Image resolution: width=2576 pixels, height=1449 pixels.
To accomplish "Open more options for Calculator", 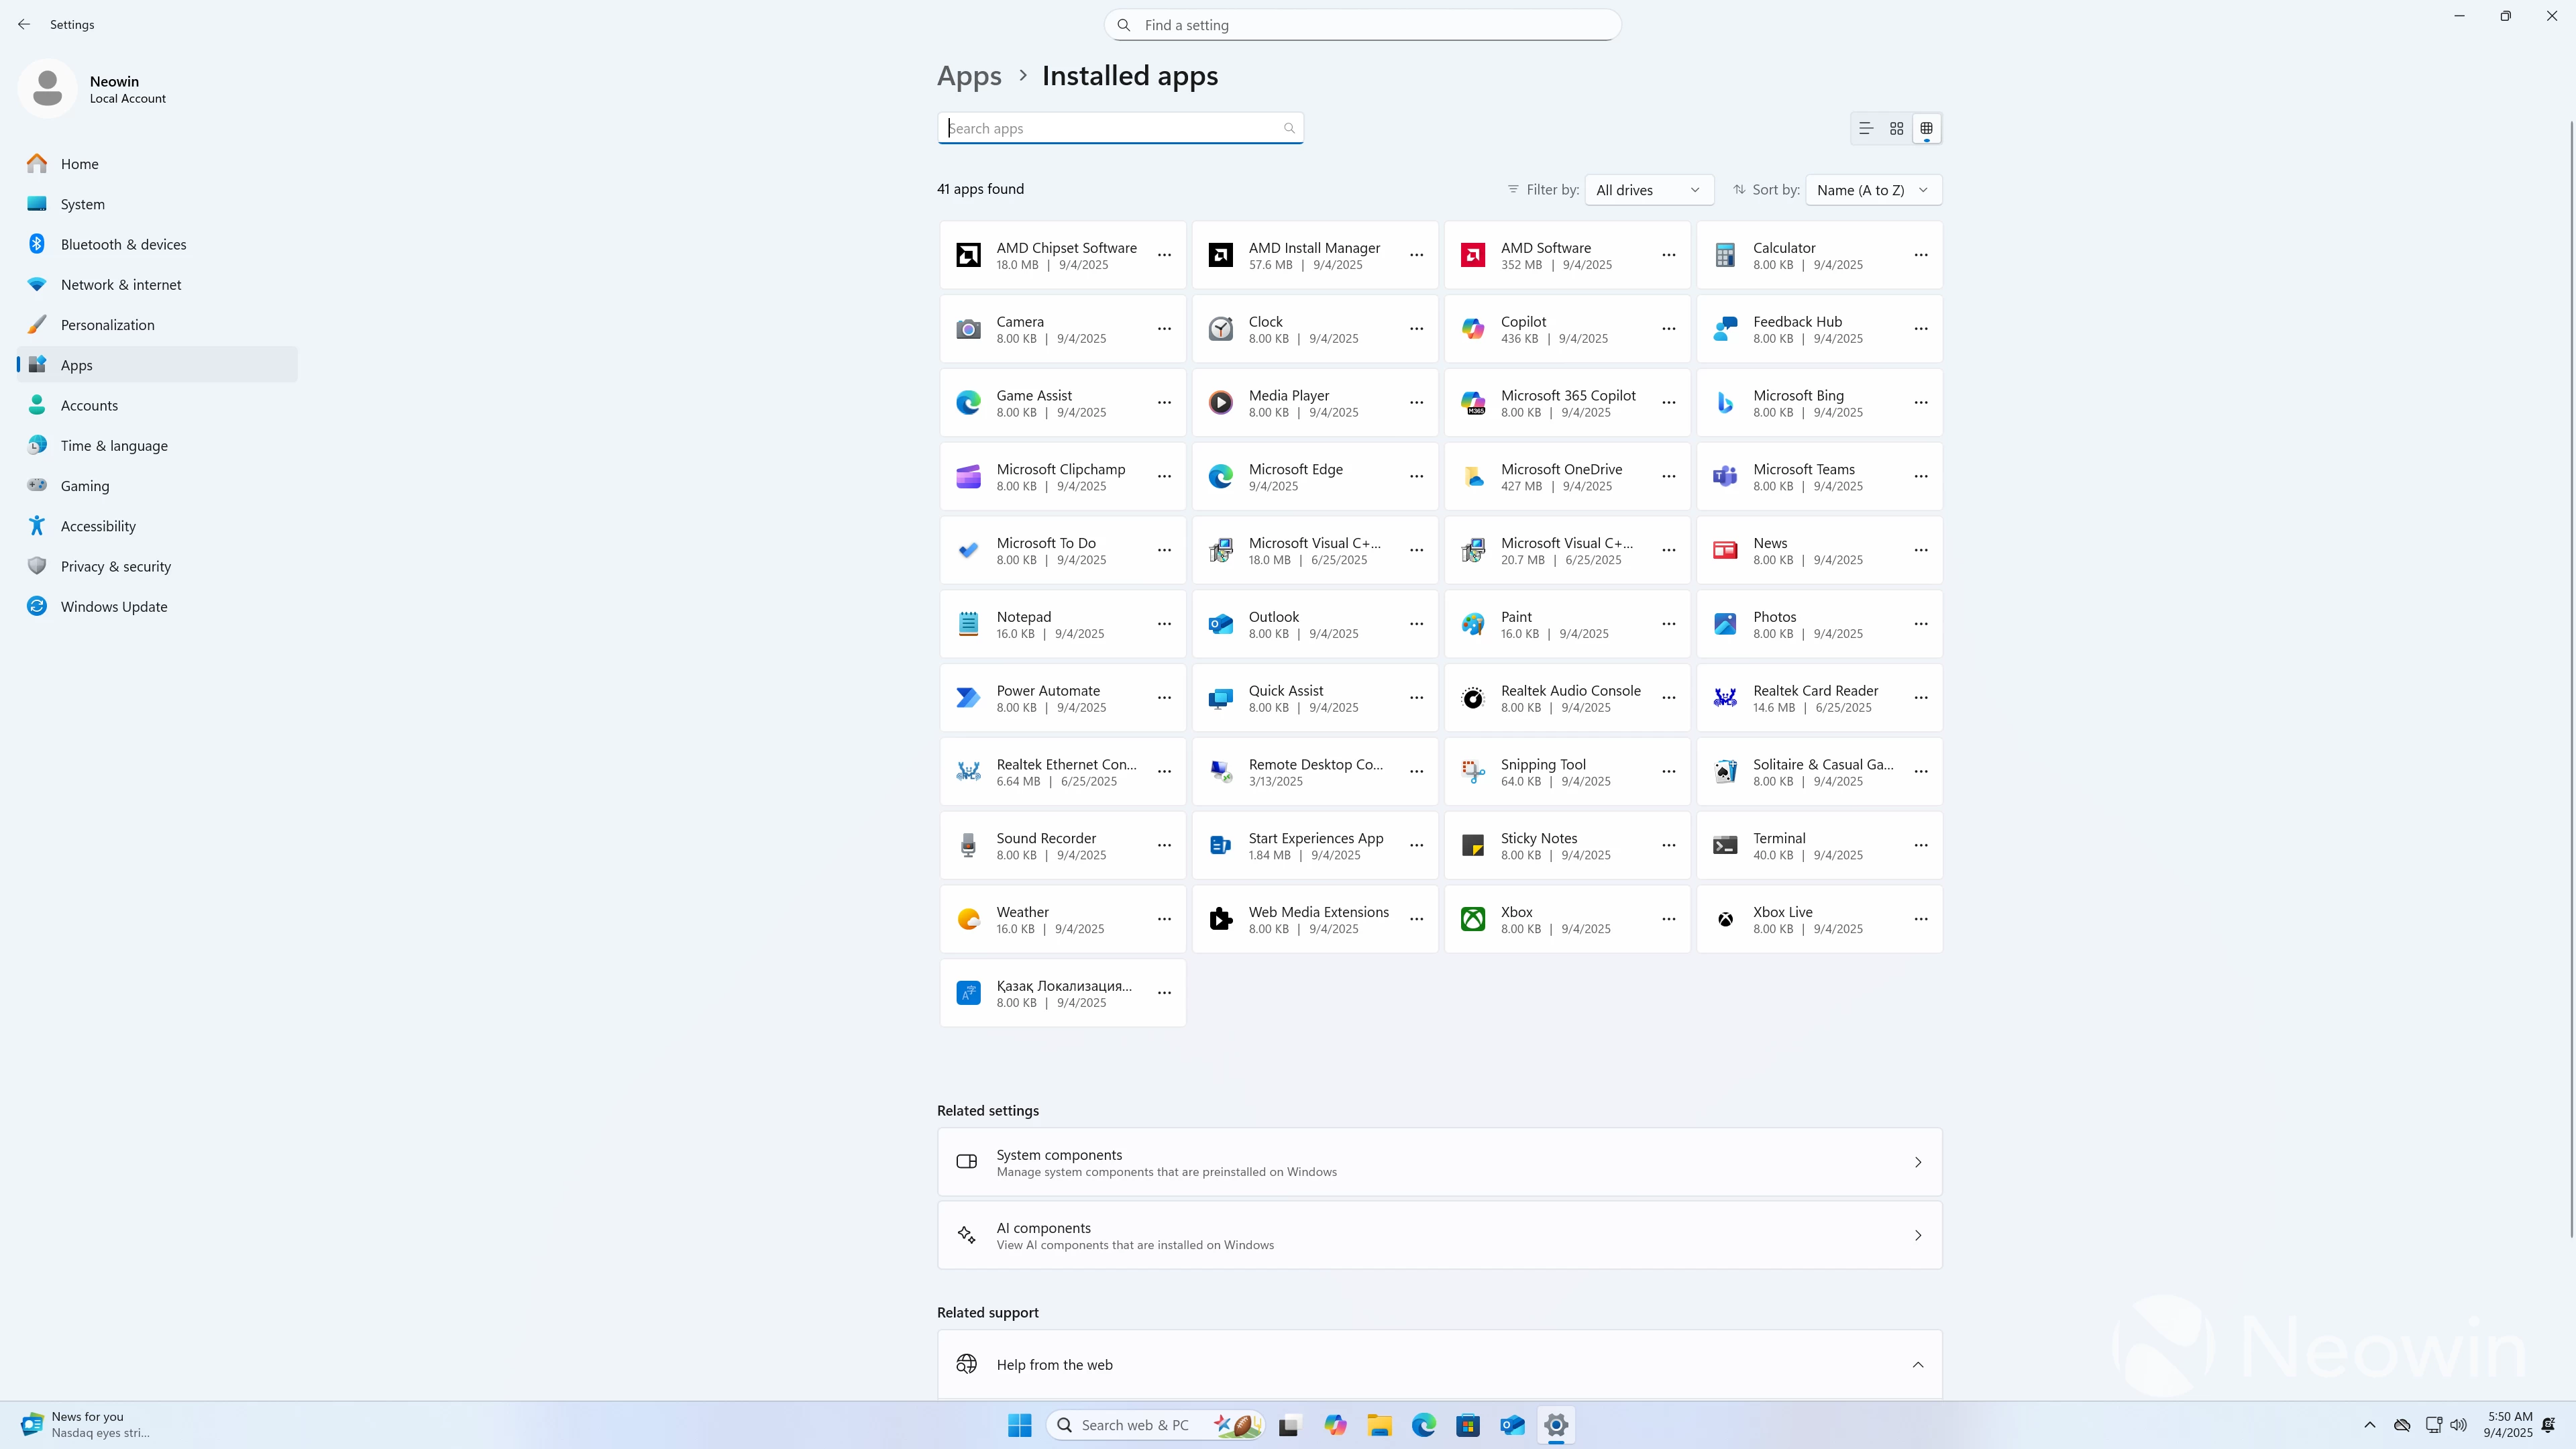I will 1920,255.
